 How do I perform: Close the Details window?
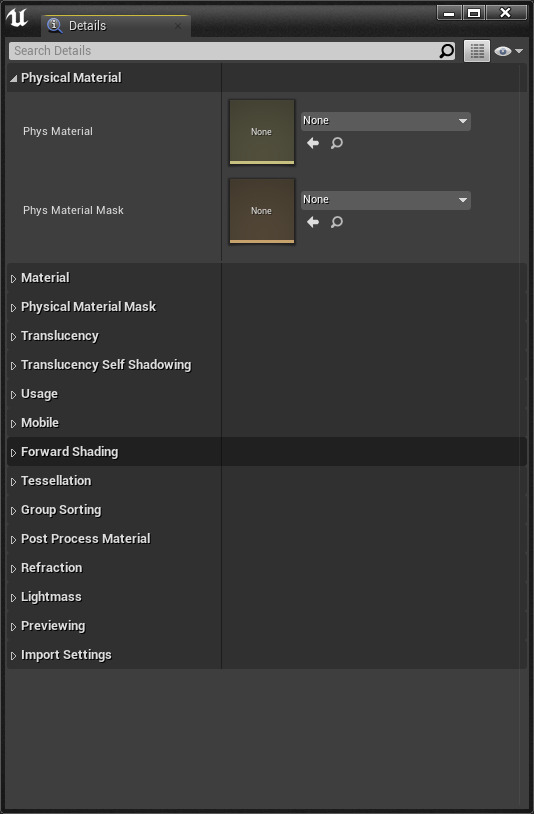coord(506,12)
